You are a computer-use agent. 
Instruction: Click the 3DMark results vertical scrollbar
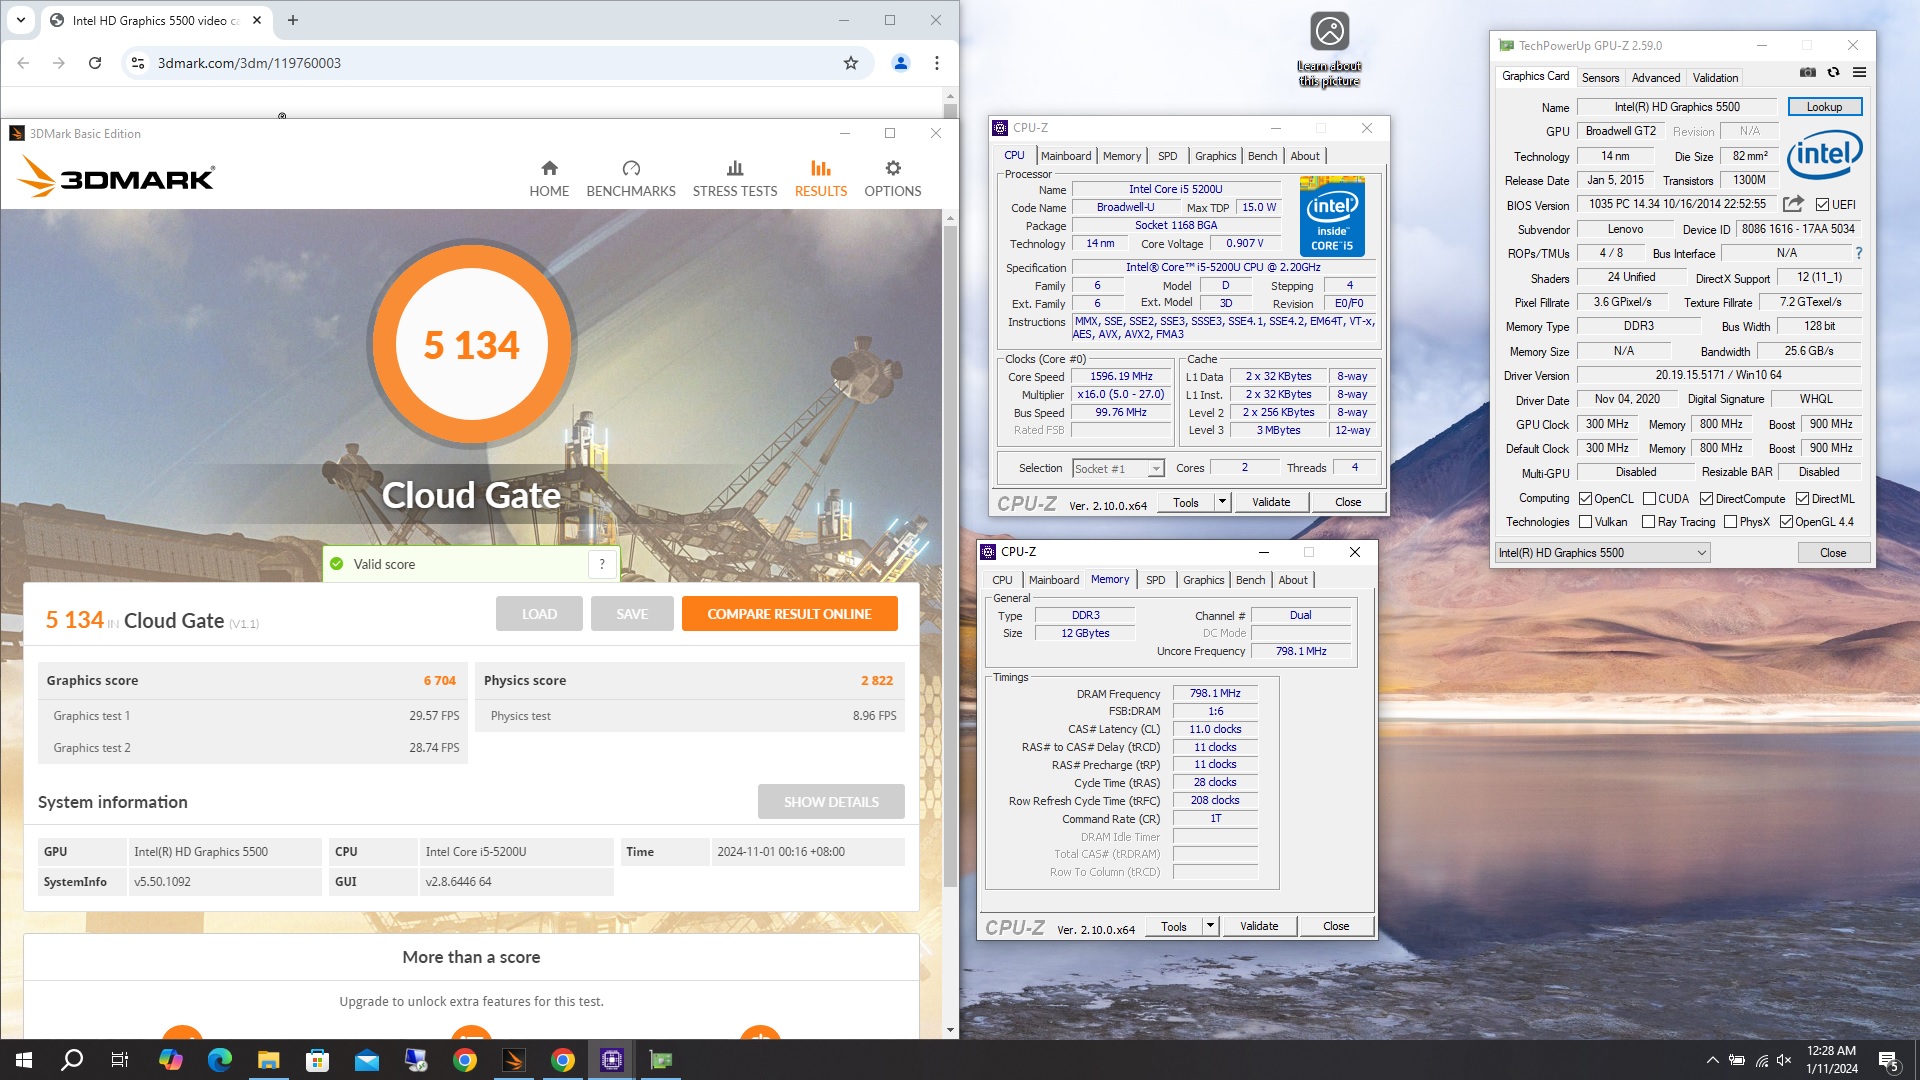tap(950, 555)
